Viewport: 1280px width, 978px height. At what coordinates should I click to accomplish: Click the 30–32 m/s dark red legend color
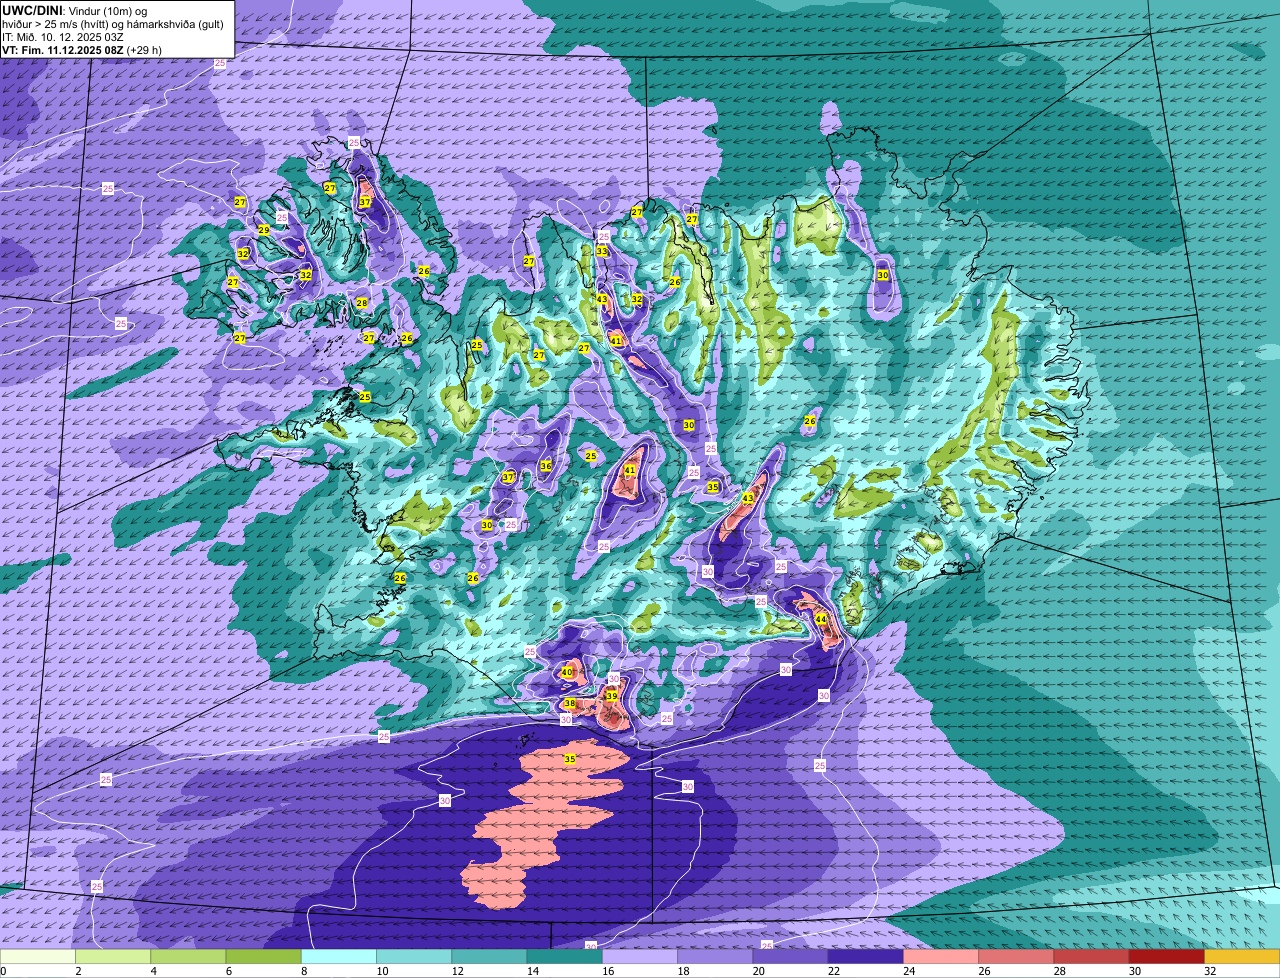tap(1167, 956)
